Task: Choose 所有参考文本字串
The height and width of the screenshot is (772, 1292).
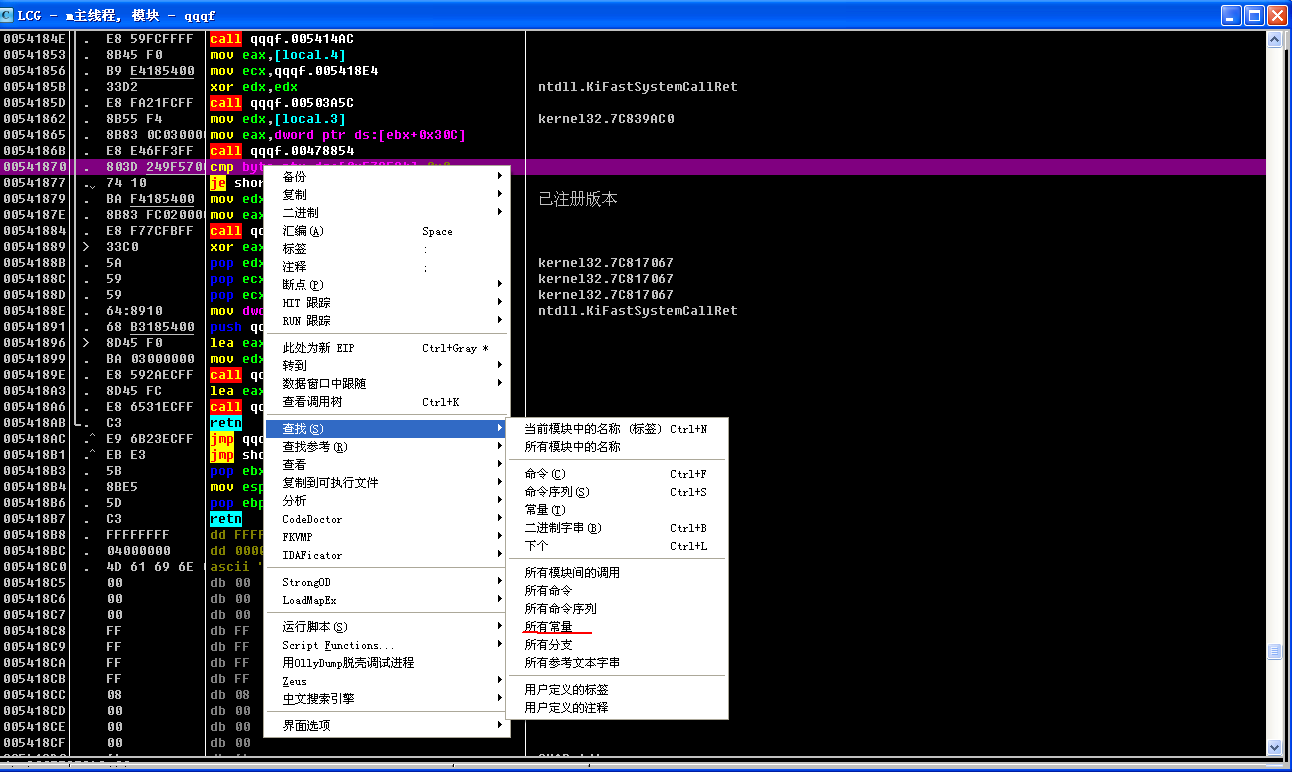Action: (x=617, y=662)
